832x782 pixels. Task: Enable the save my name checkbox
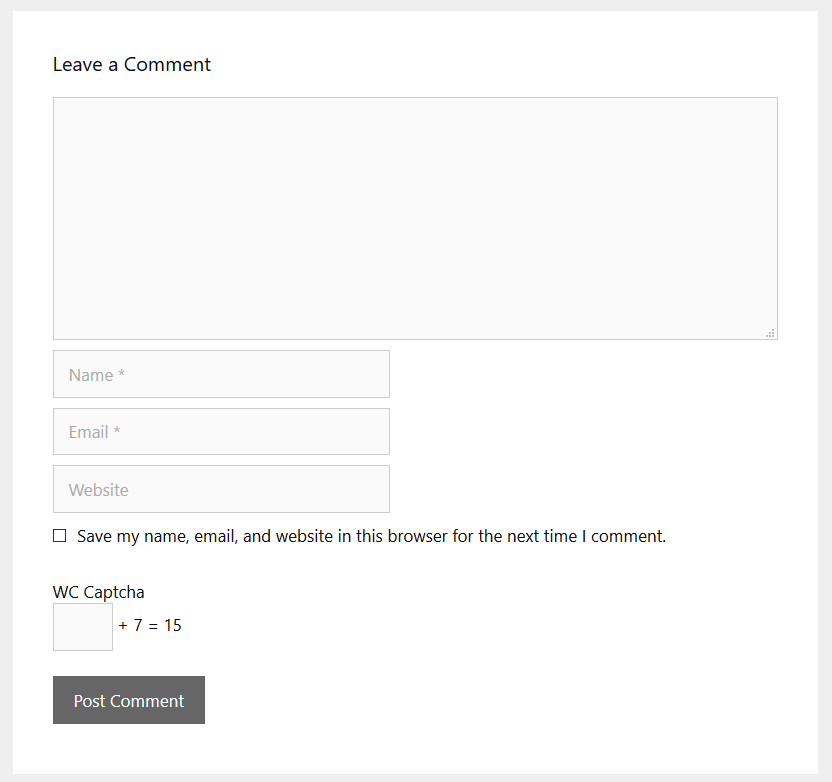point(59,536)
